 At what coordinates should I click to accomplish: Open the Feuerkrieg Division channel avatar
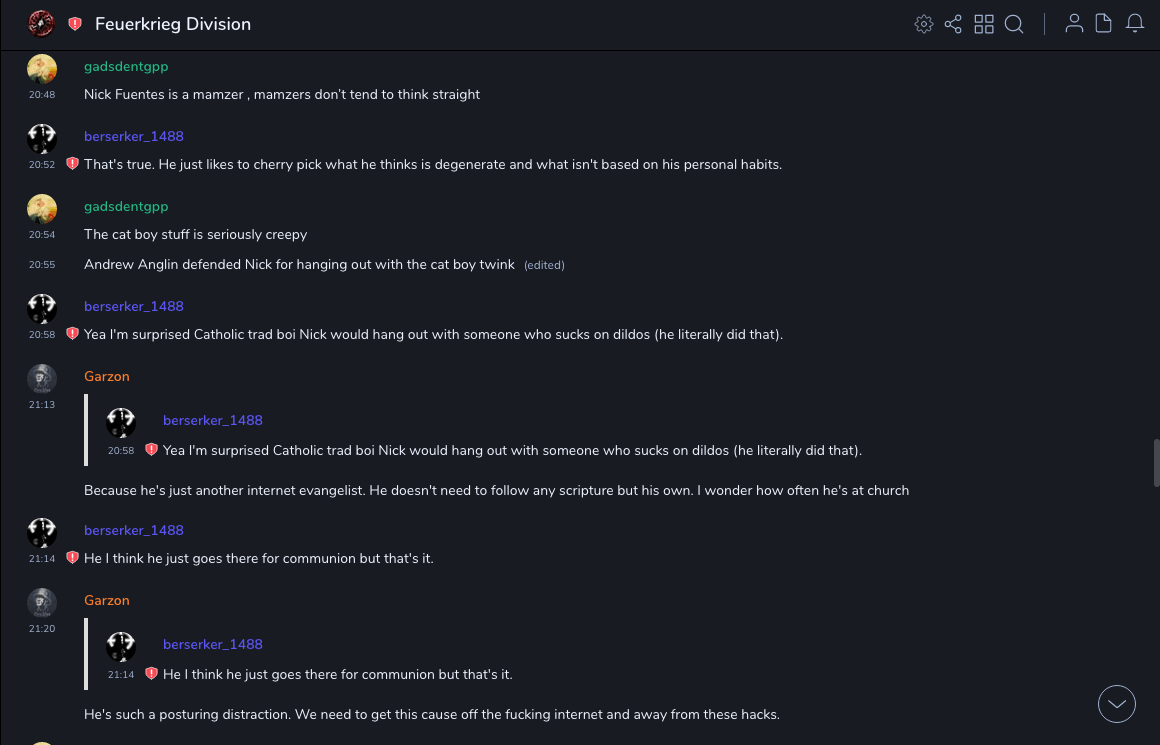coord(41,24)
